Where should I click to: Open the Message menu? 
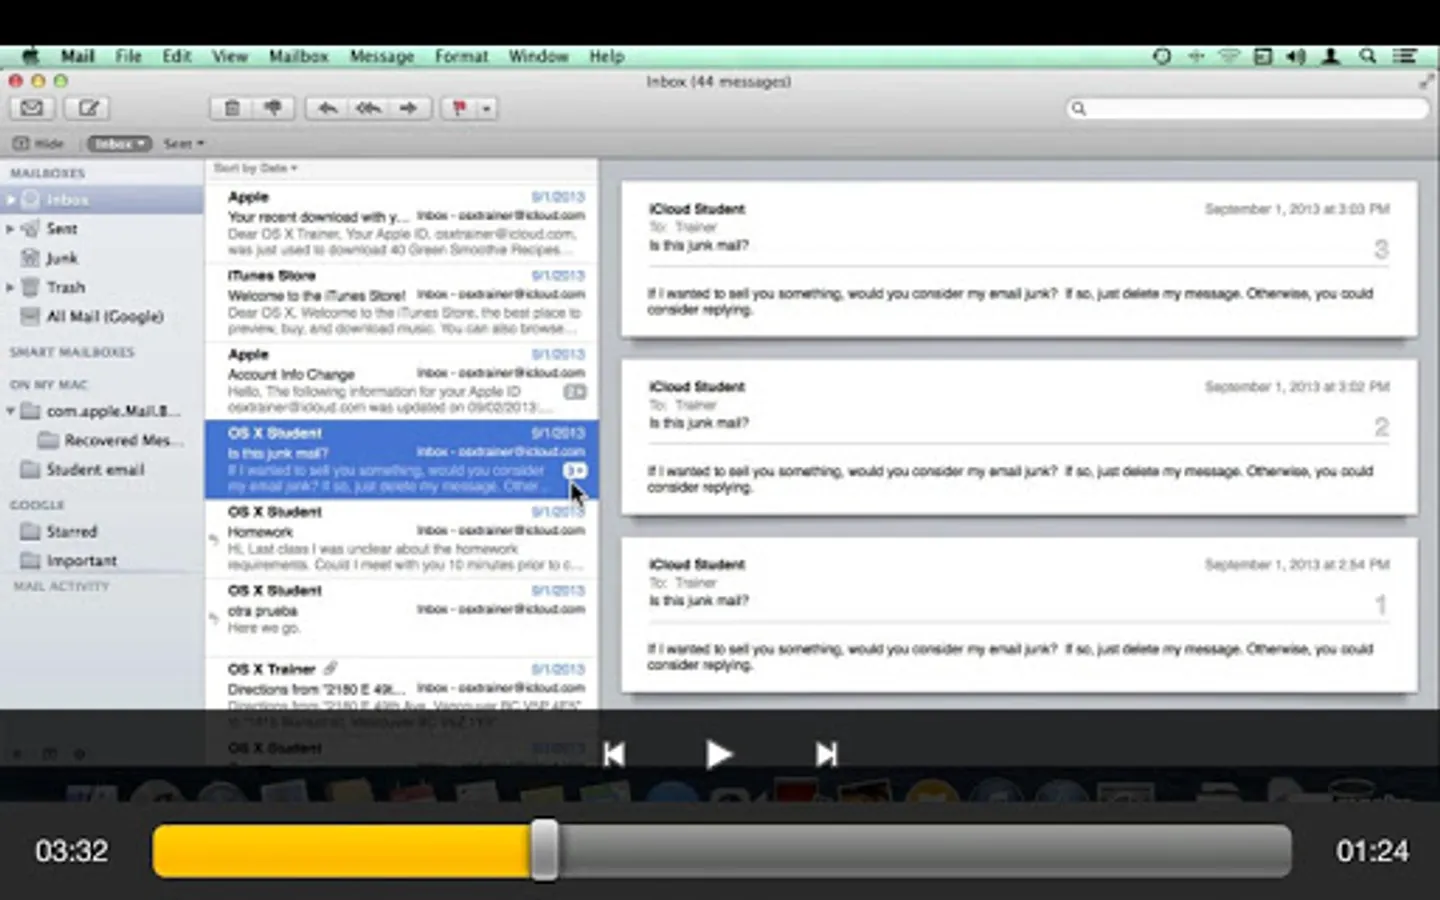[382, 56]
